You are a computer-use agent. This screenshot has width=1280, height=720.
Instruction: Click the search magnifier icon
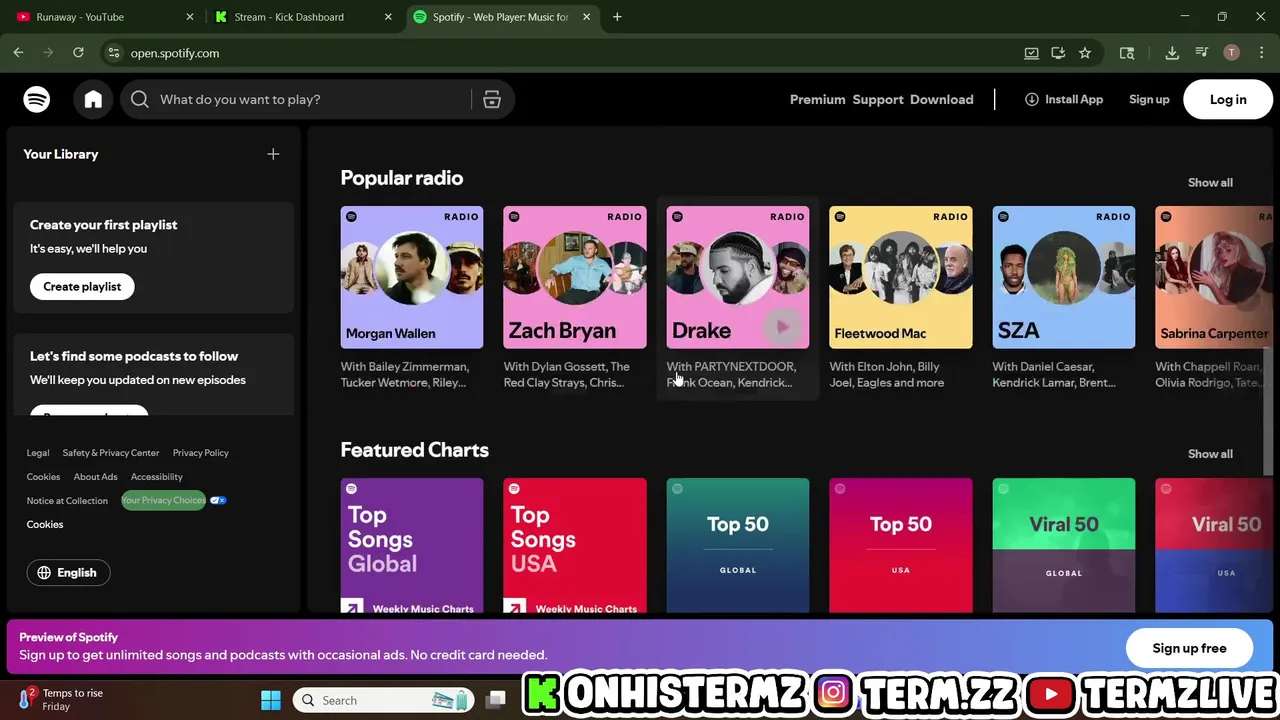(x=140, y=99)
